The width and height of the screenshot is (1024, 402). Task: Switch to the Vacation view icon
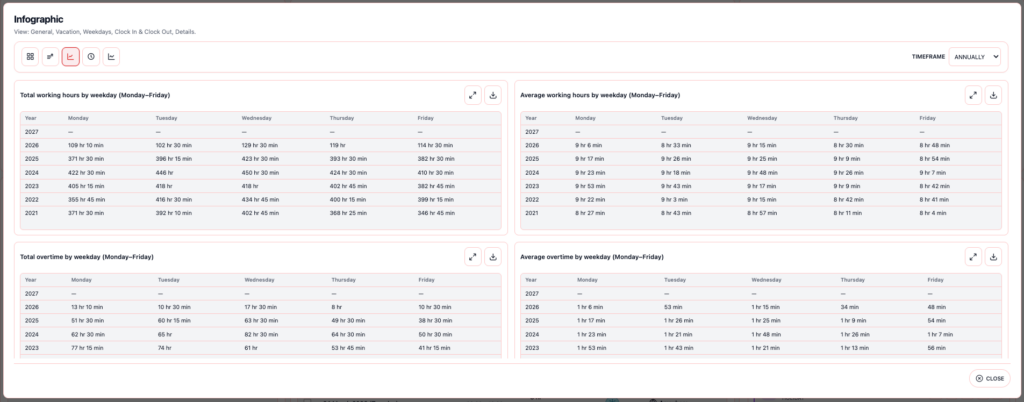51,57
